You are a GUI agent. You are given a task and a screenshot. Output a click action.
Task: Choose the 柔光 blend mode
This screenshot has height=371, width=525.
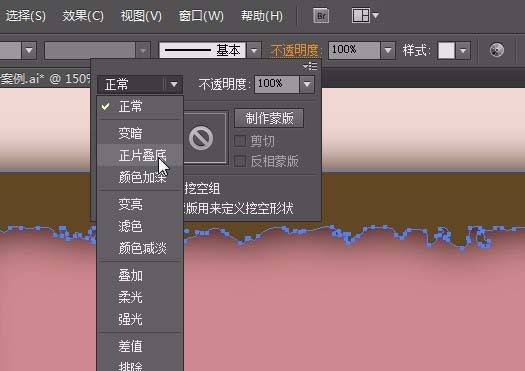click(x=140, y=297)
